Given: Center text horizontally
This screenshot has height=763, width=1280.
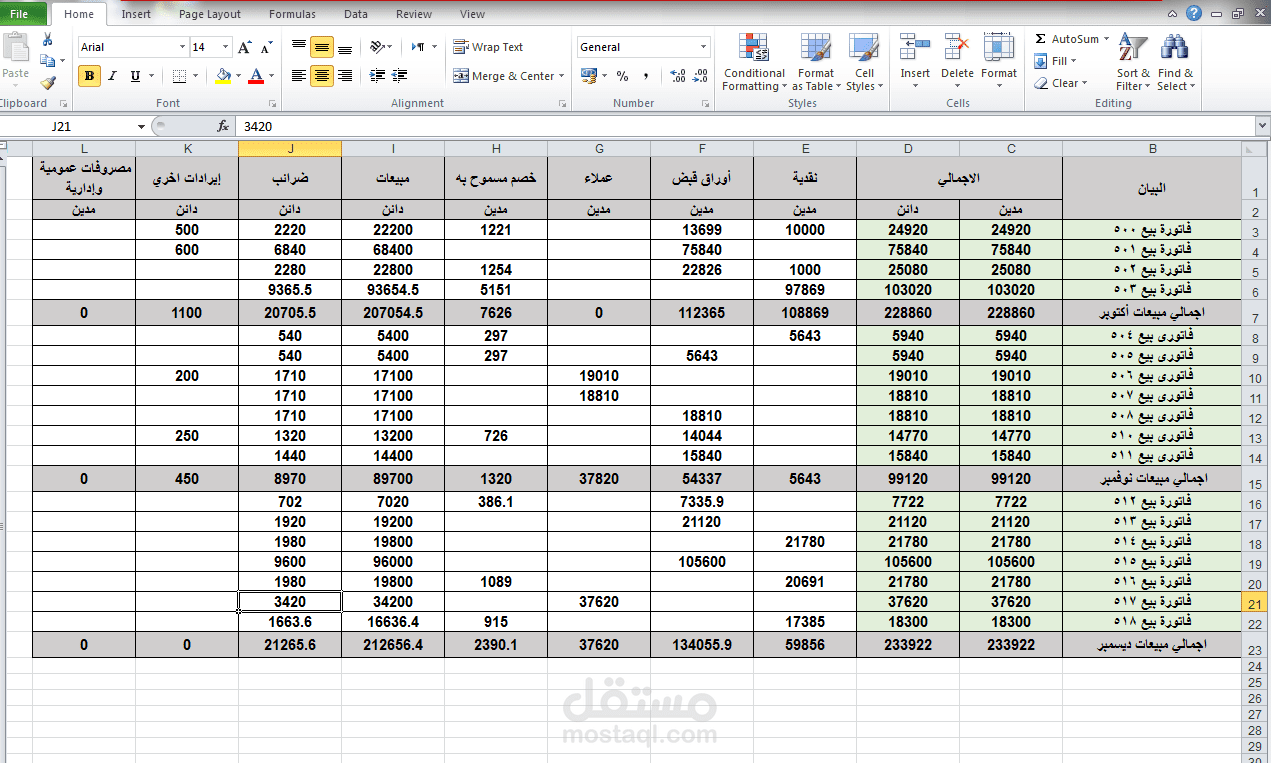Looking at the screenshot, I should pos(322,76).
